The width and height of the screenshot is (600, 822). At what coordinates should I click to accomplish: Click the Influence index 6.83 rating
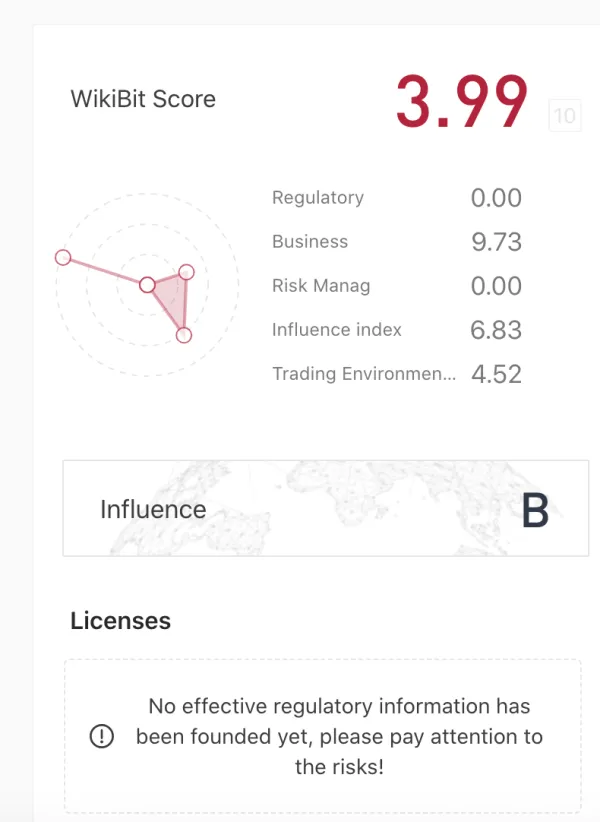(497, 329)
